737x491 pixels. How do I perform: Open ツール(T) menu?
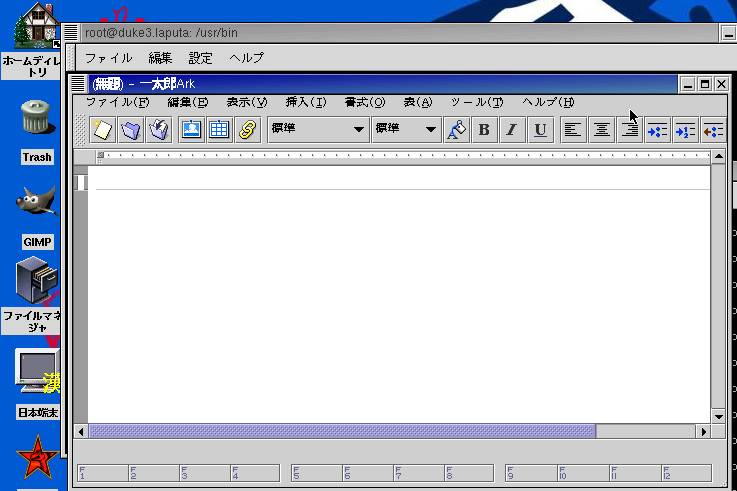[x=477, y=102]
